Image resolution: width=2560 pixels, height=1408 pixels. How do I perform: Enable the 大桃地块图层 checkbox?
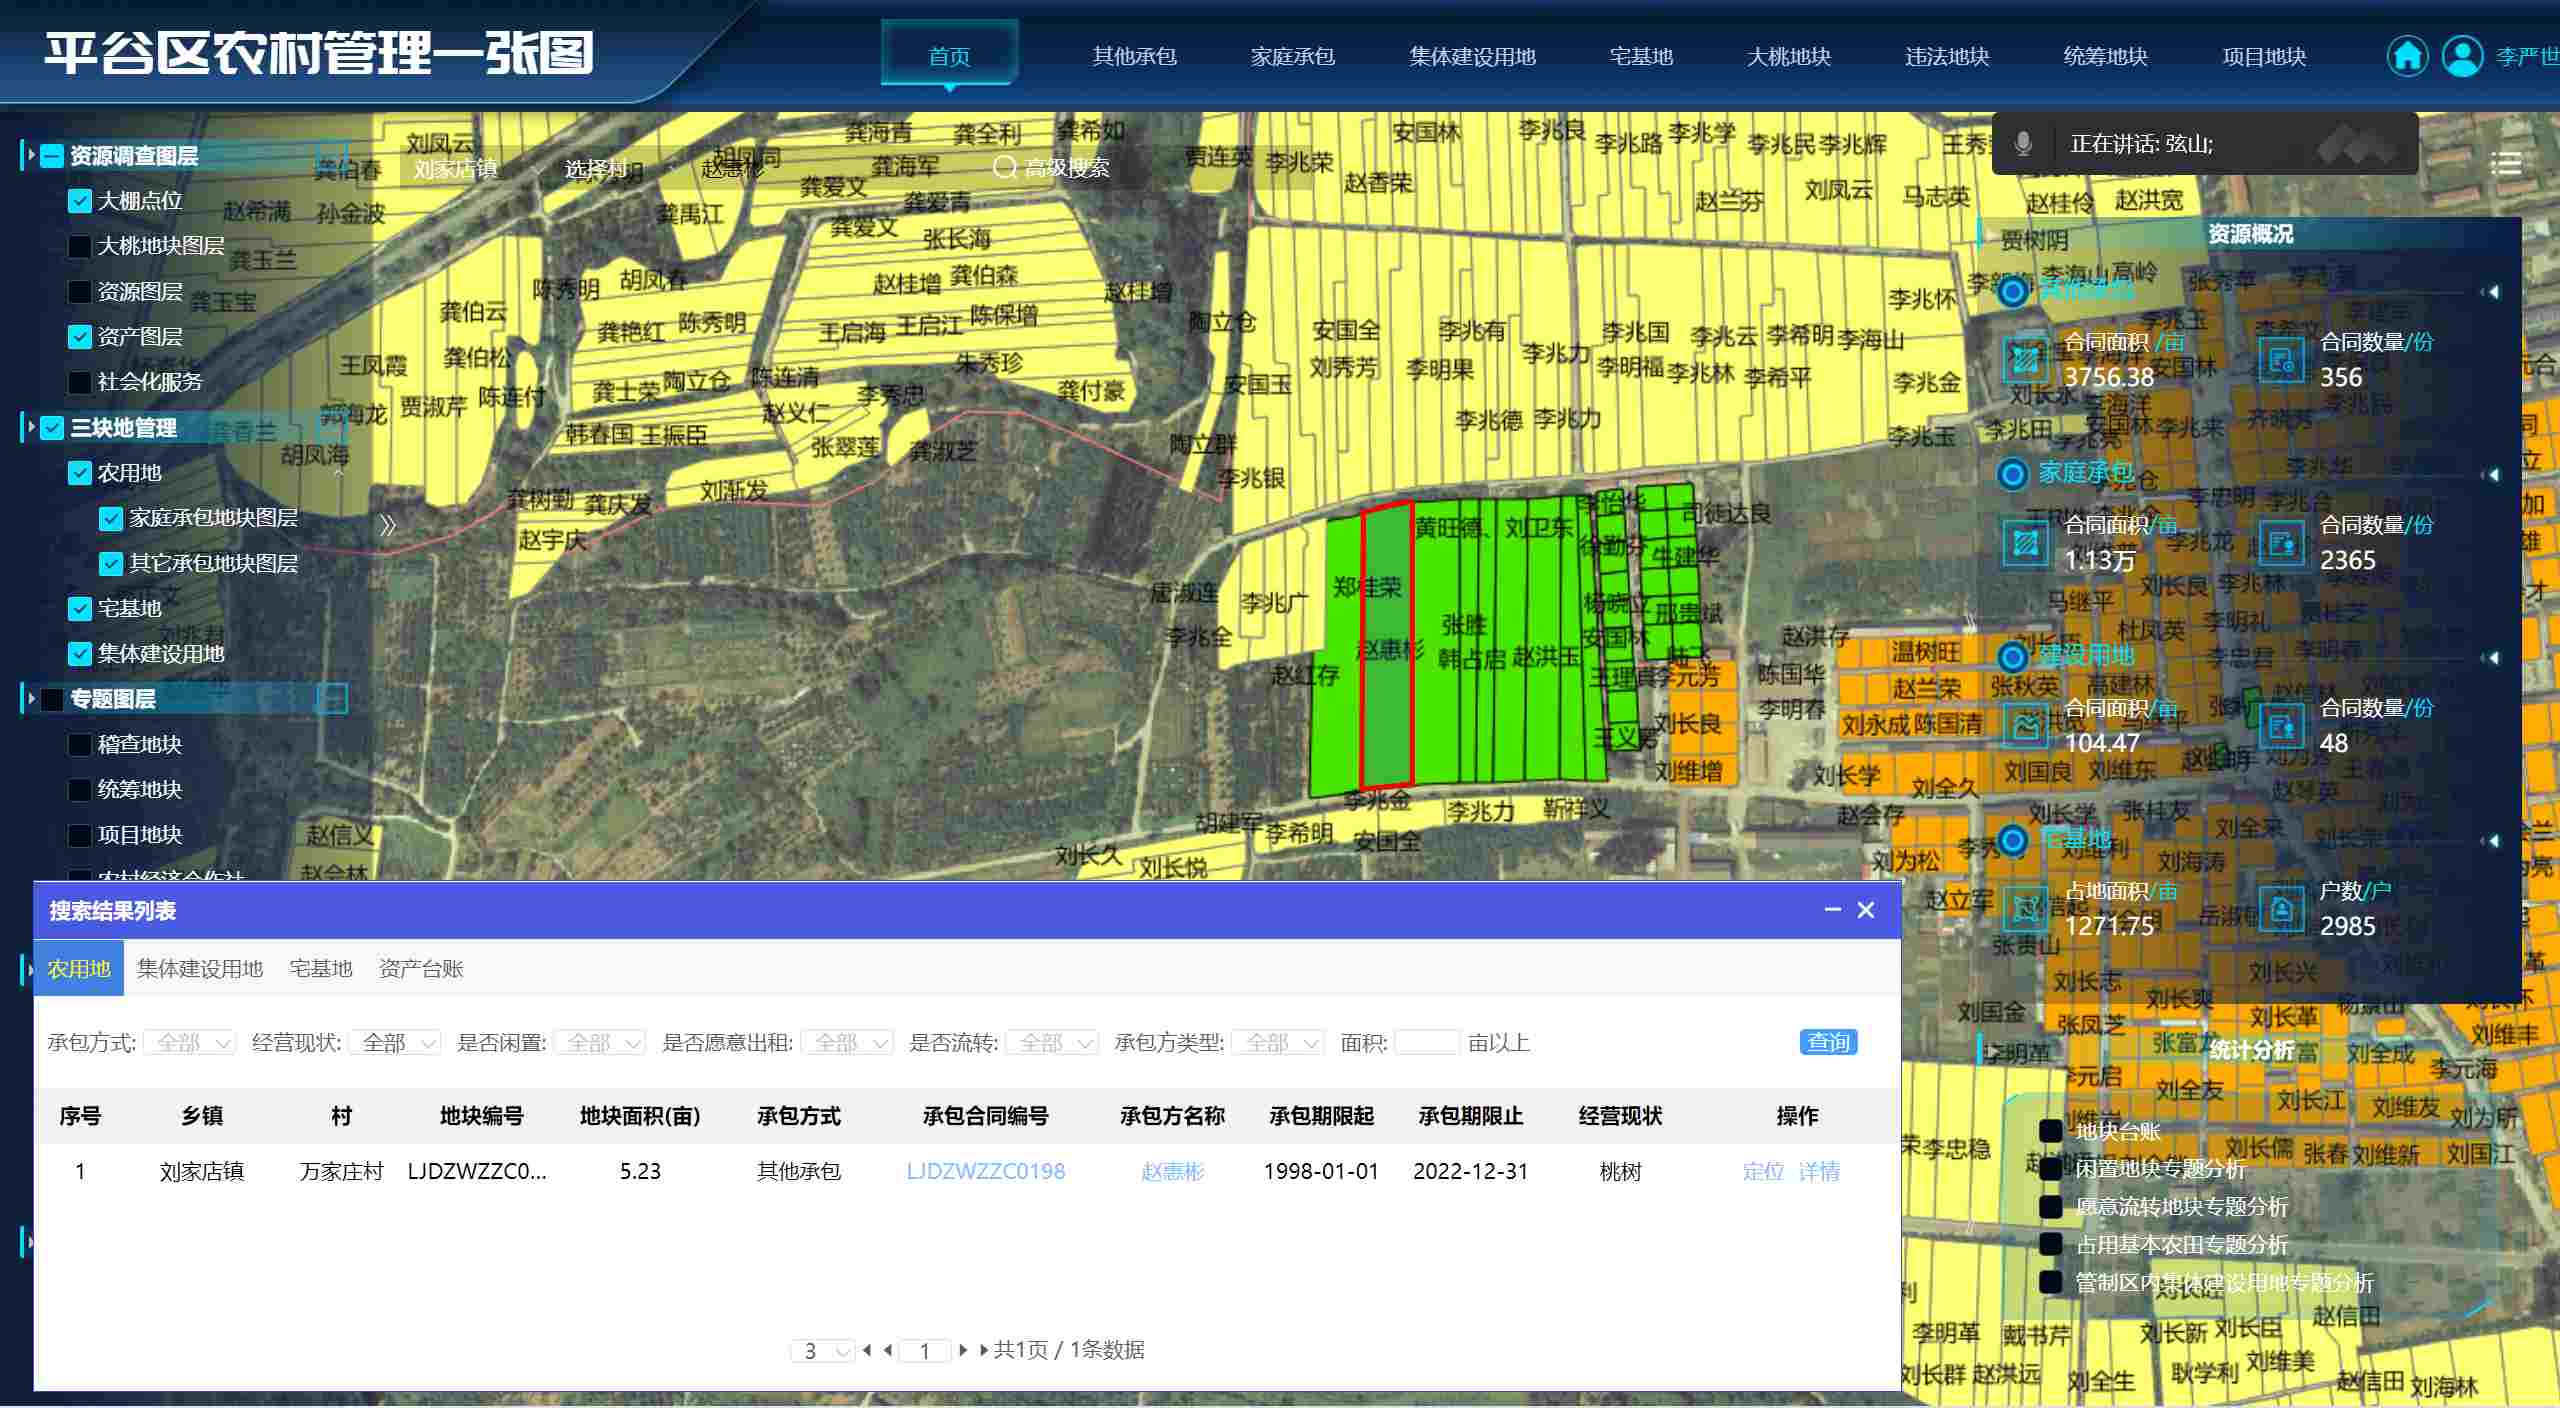click(80, 246)
